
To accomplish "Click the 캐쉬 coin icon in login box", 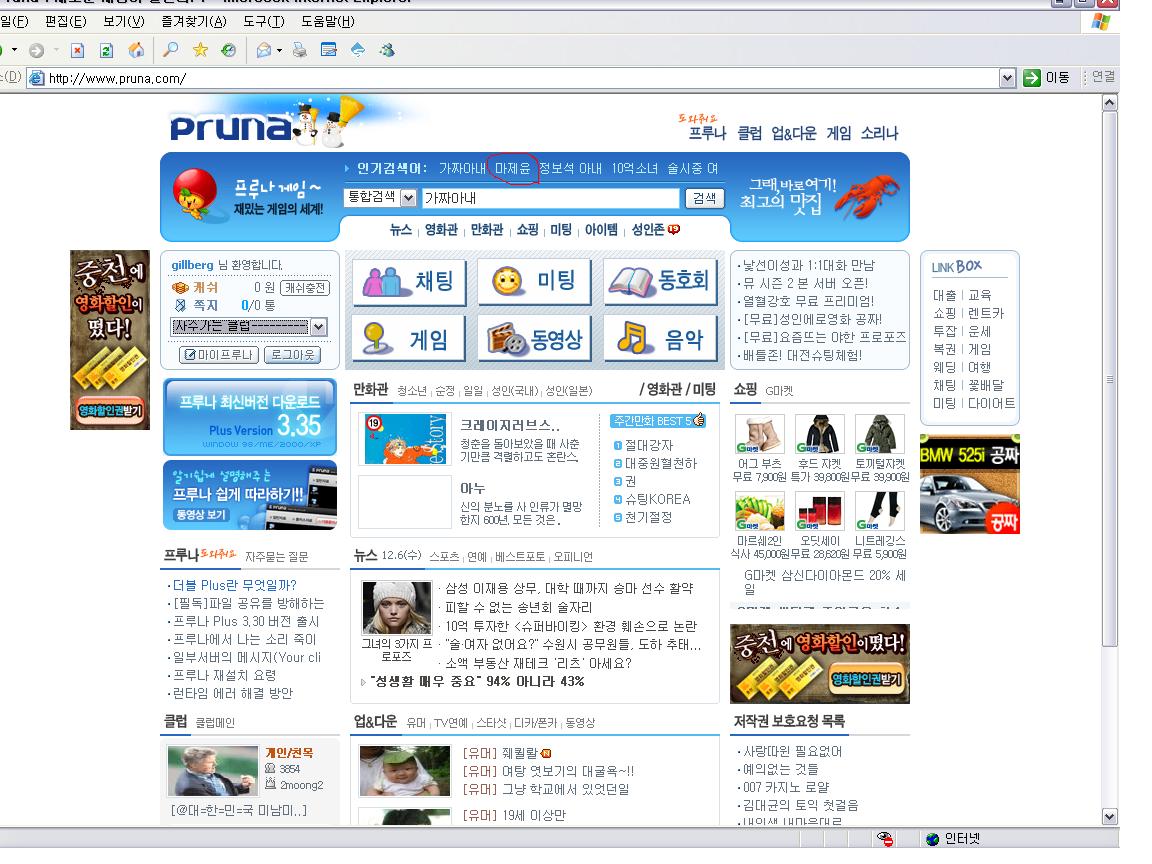I will click(x=180, y=287).
